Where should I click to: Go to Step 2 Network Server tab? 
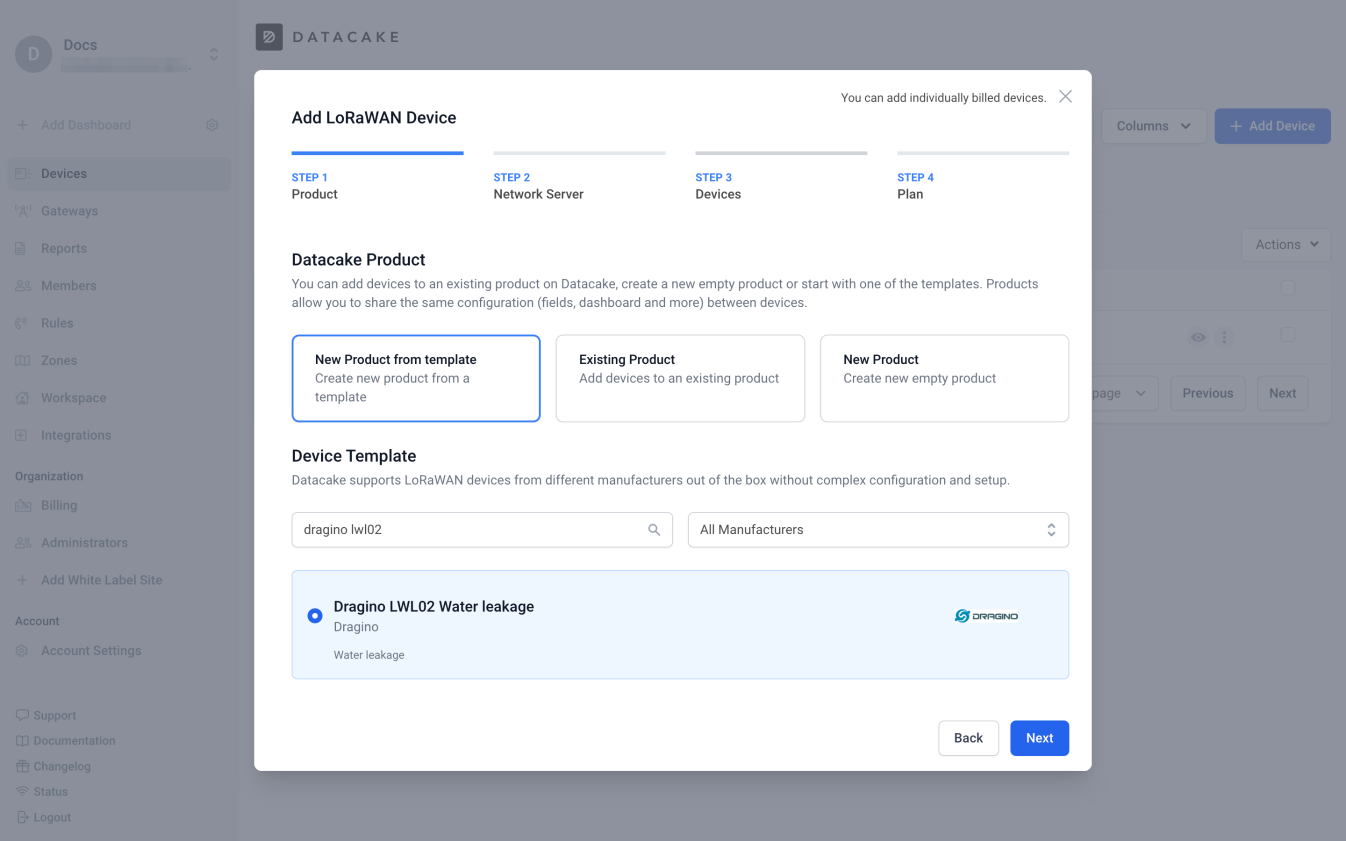click(x=579, y=177)
